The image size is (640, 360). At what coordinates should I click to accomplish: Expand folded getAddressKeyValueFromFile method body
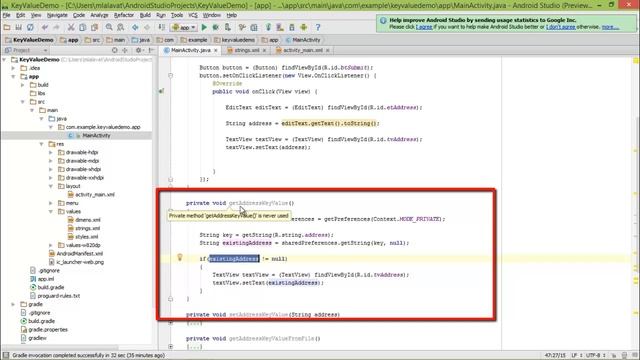171,347
